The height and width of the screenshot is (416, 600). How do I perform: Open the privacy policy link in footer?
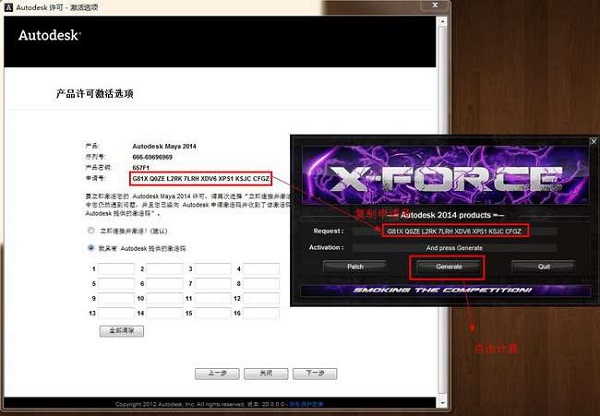306,404
